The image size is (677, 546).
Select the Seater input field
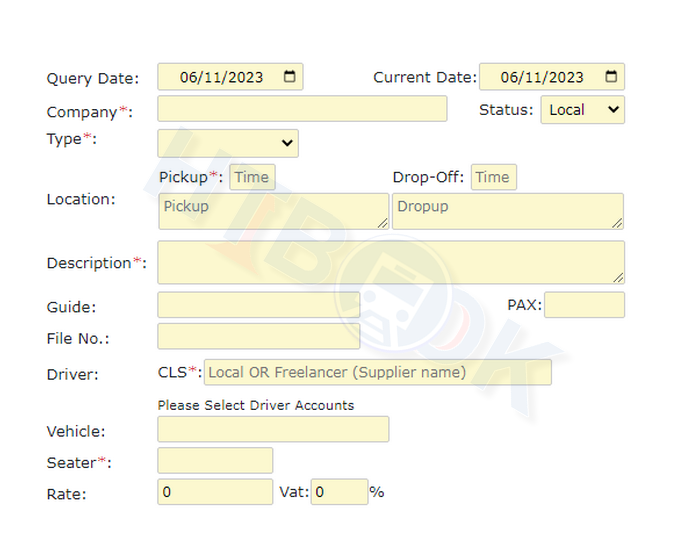point(215,461)
